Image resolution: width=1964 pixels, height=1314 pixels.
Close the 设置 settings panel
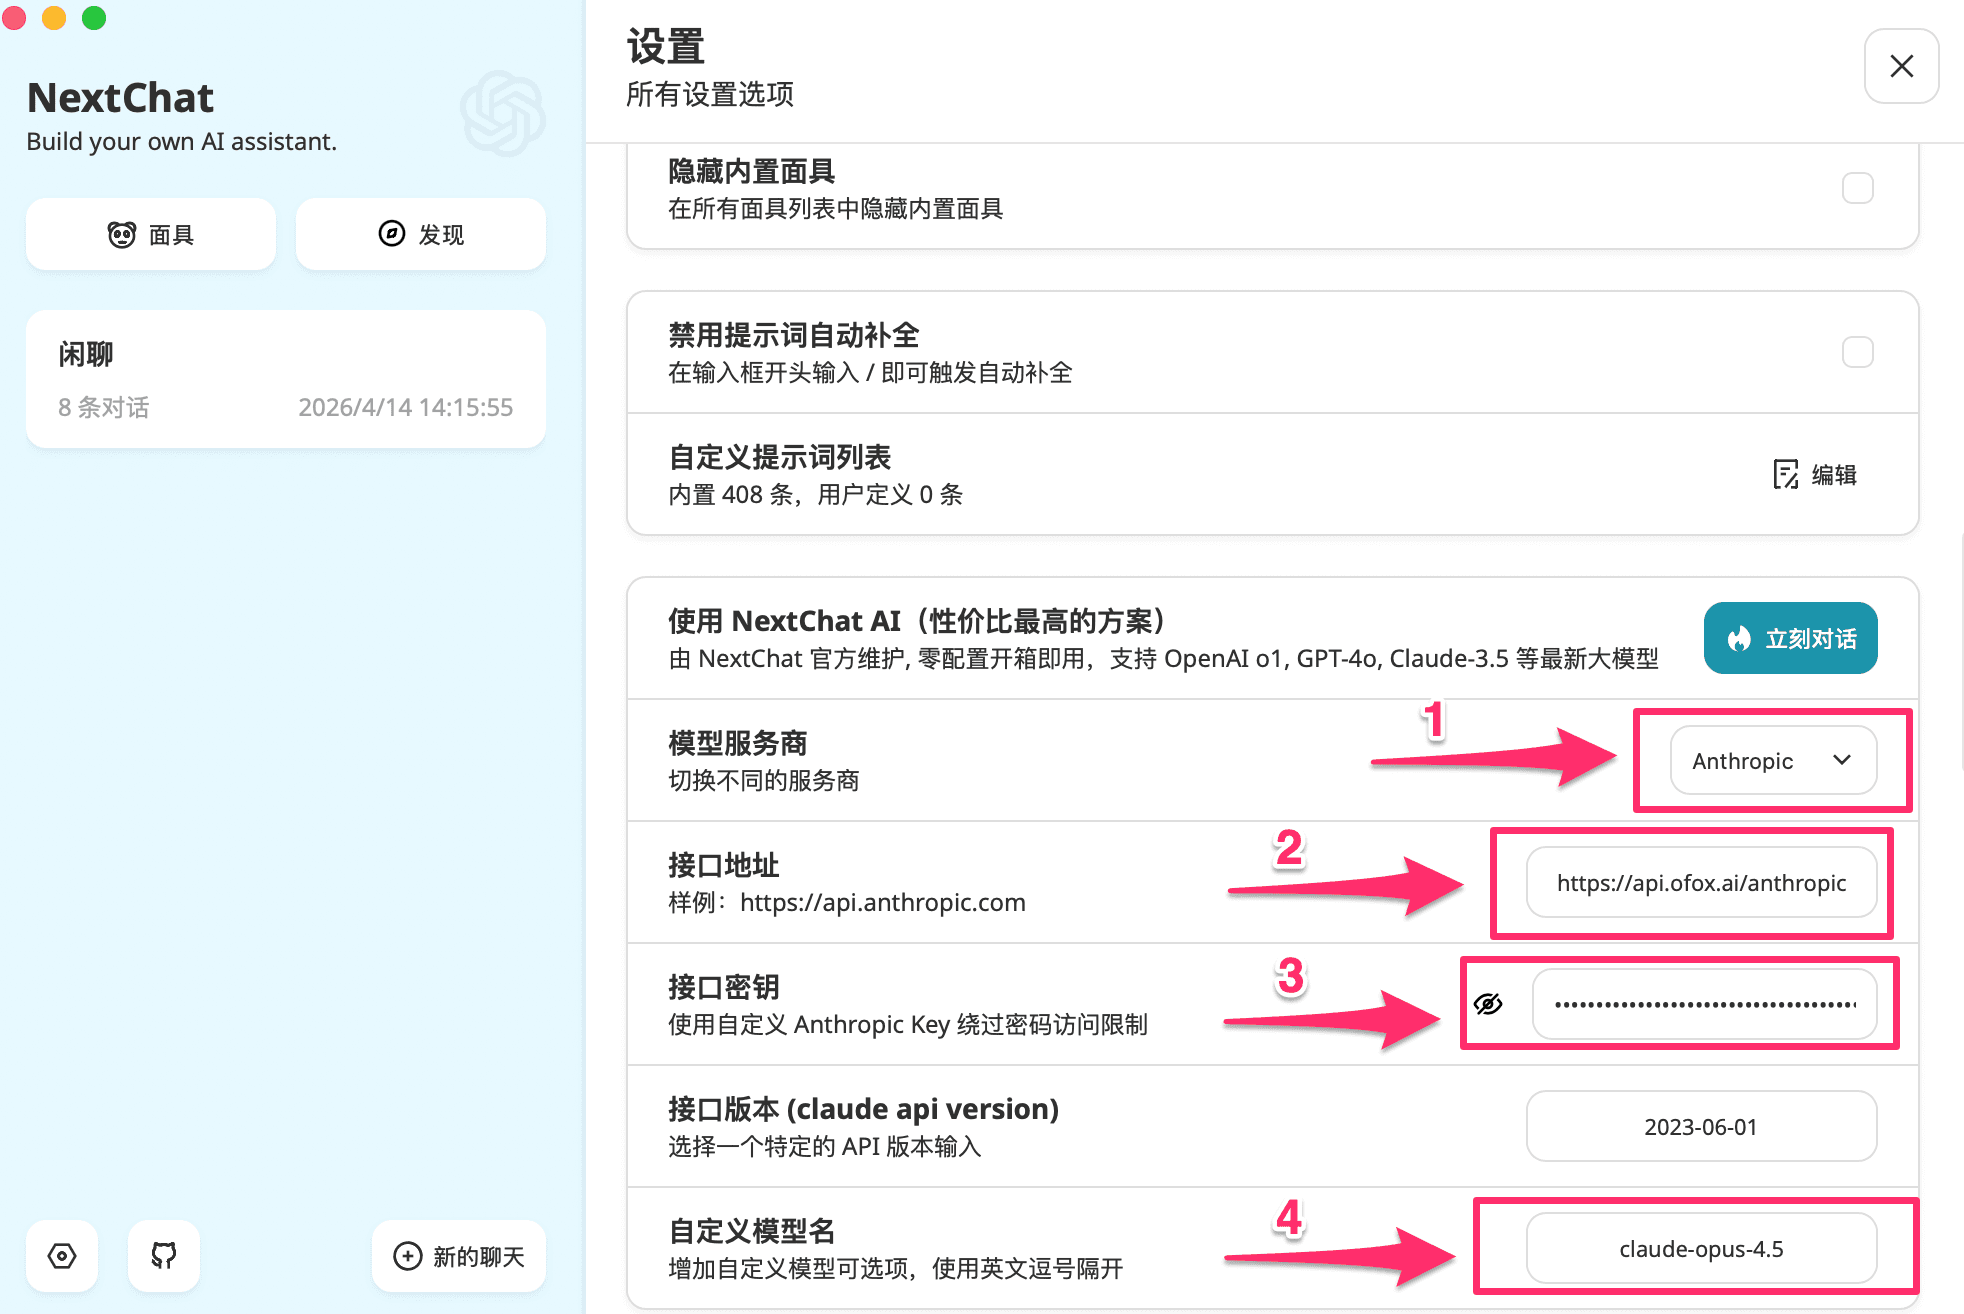pyautogui.click(x=1900, y=65)
